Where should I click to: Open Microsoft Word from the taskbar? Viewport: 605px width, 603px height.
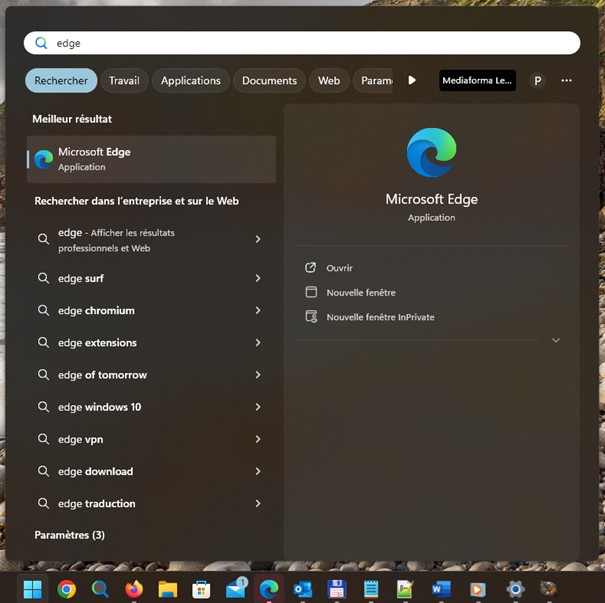tap(441, 589)
